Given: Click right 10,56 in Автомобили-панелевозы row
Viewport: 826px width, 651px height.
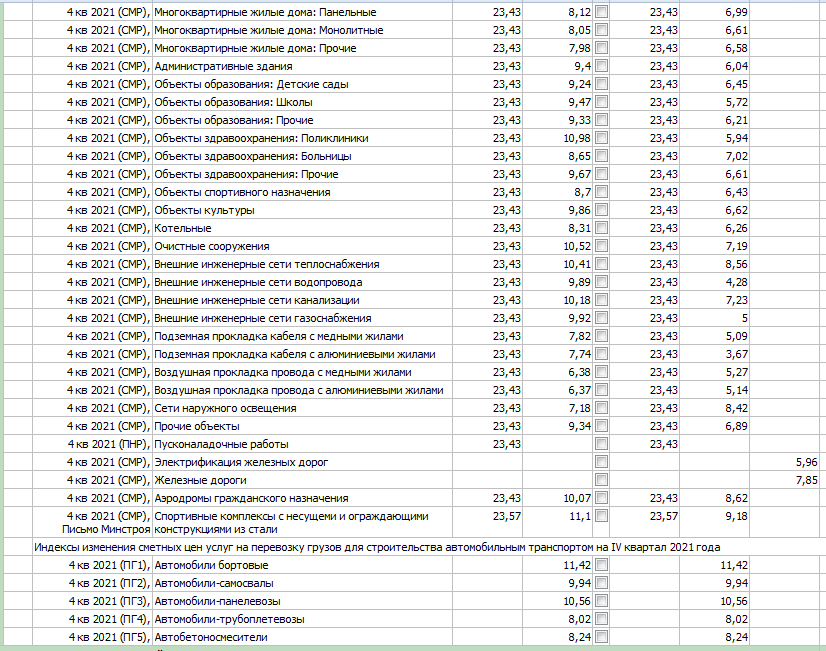Looking at the screenshot, I should point(734,601).
